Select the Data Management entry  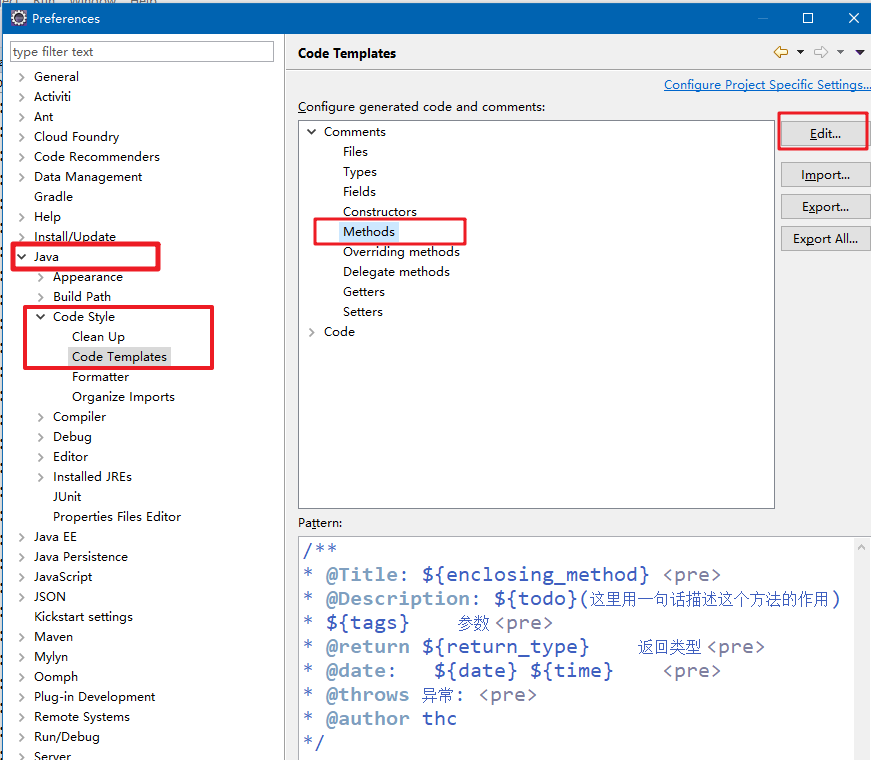(x=88, y=177)
